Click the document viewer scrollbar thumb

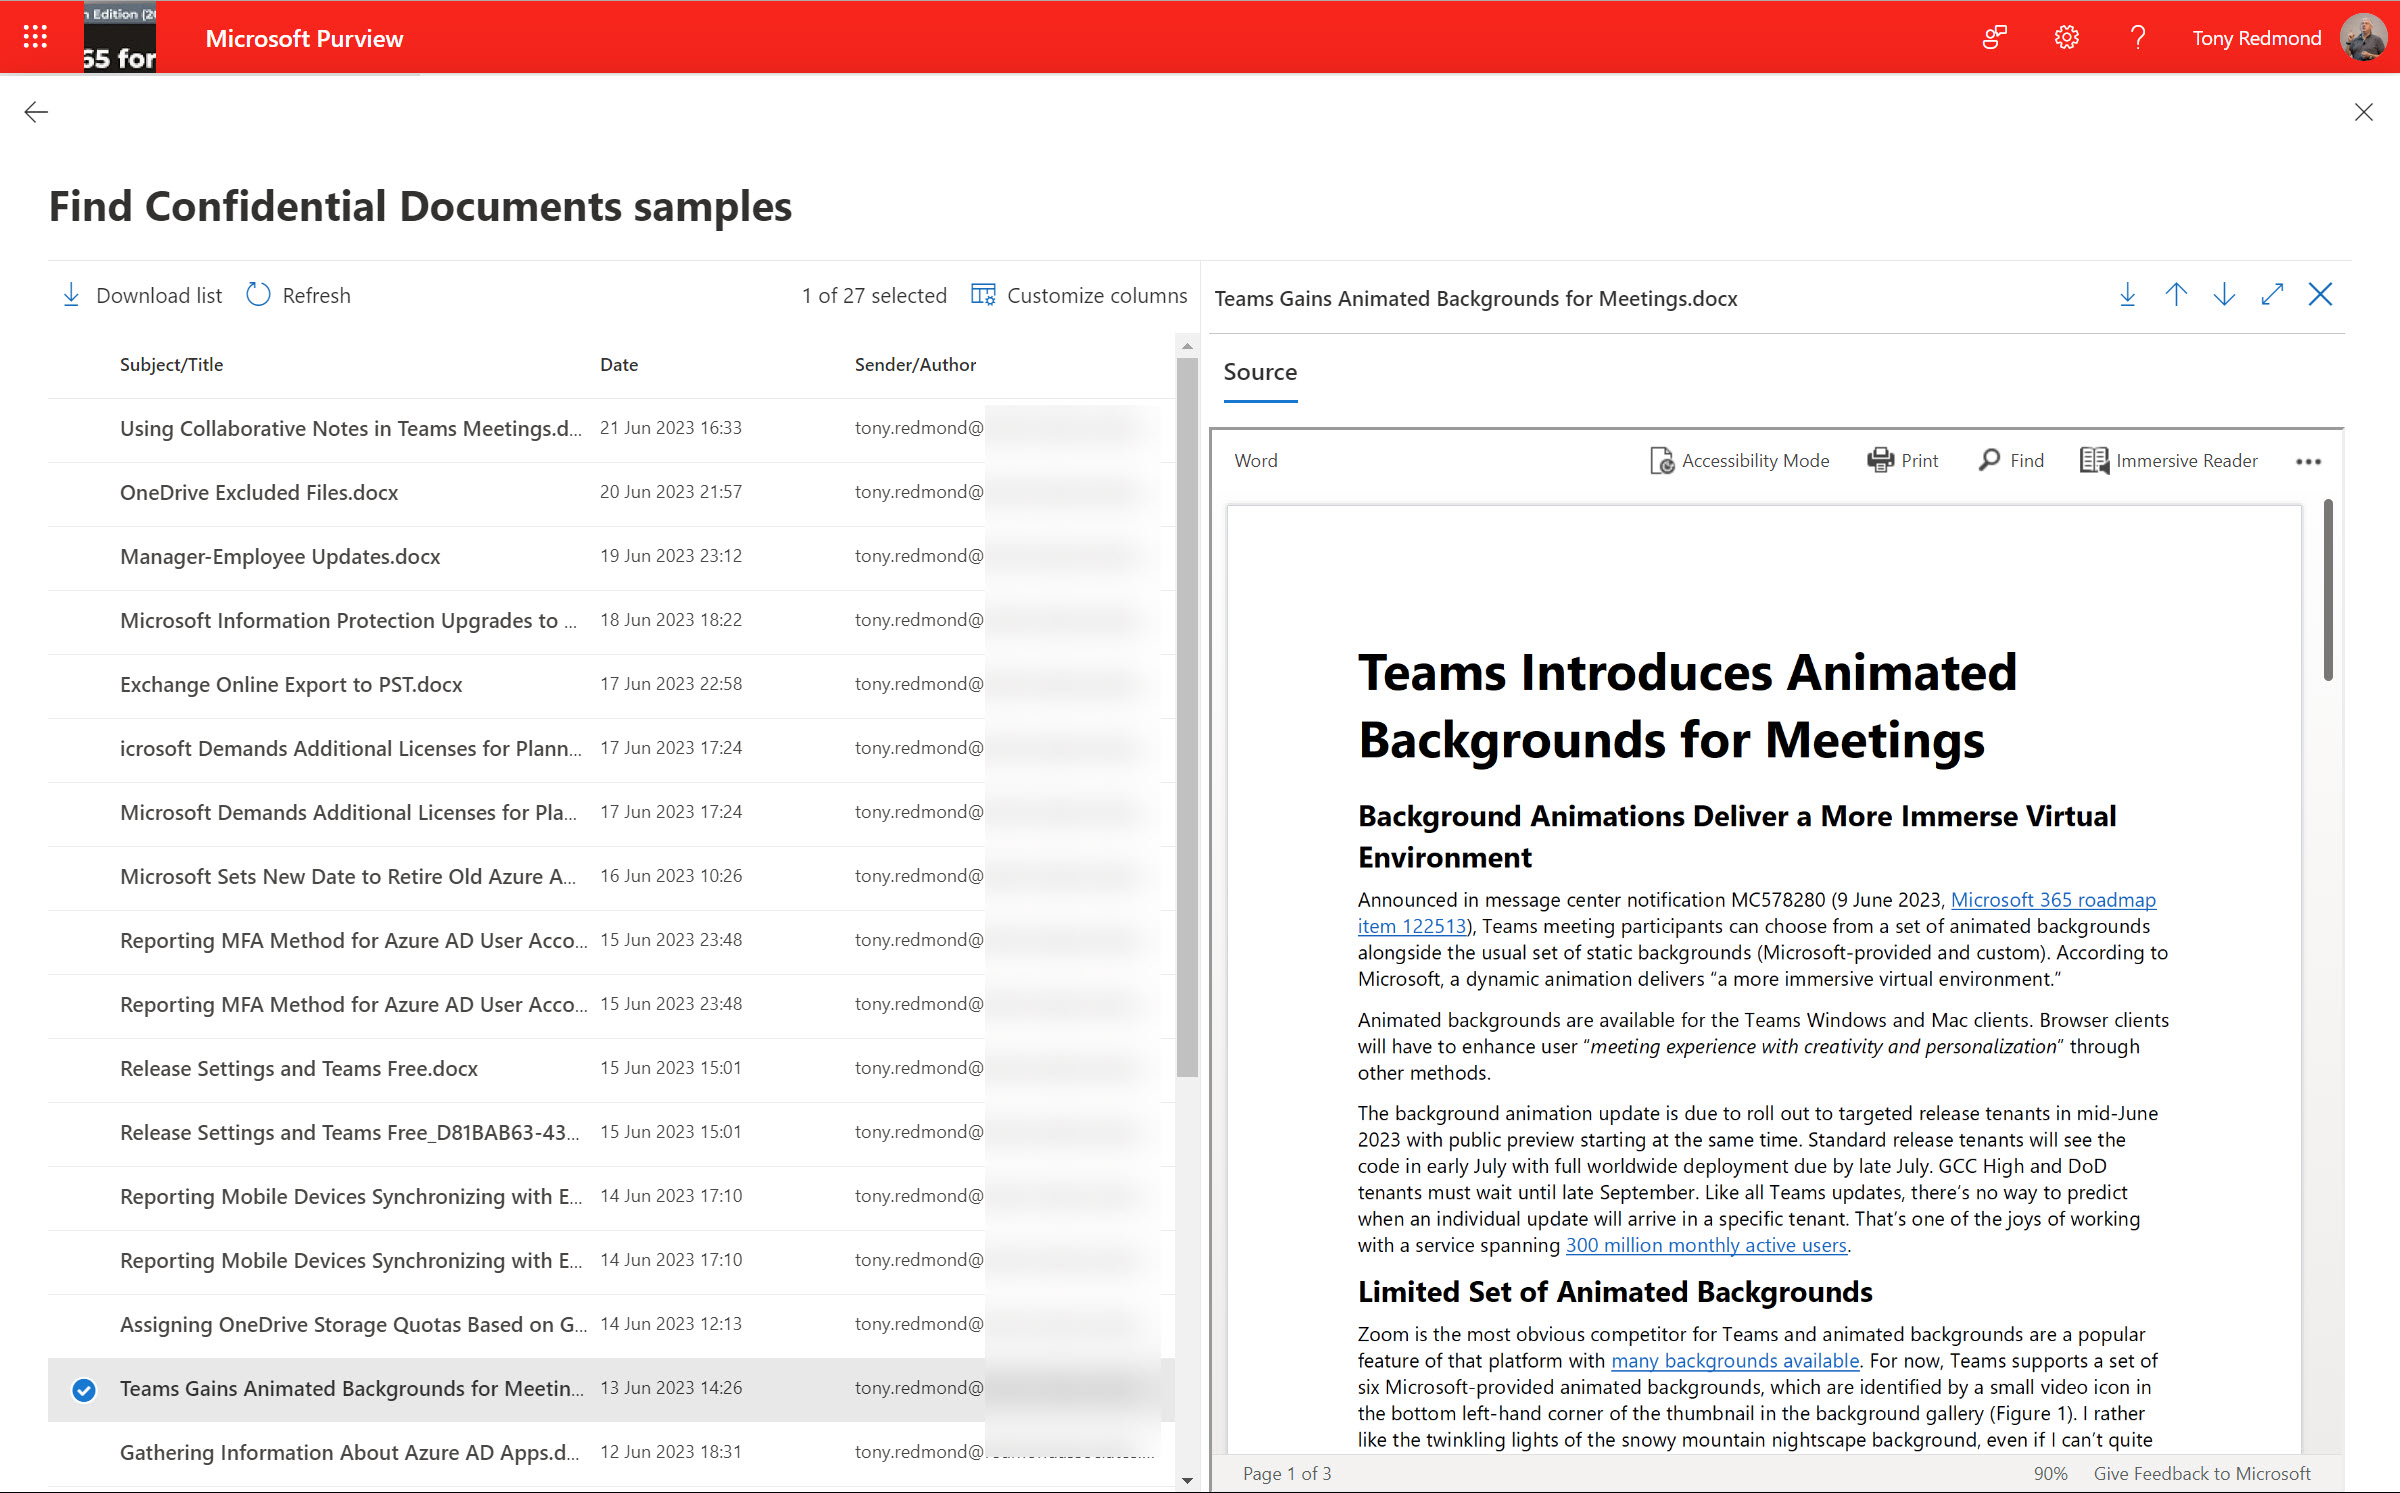(x=2328, y=590)
